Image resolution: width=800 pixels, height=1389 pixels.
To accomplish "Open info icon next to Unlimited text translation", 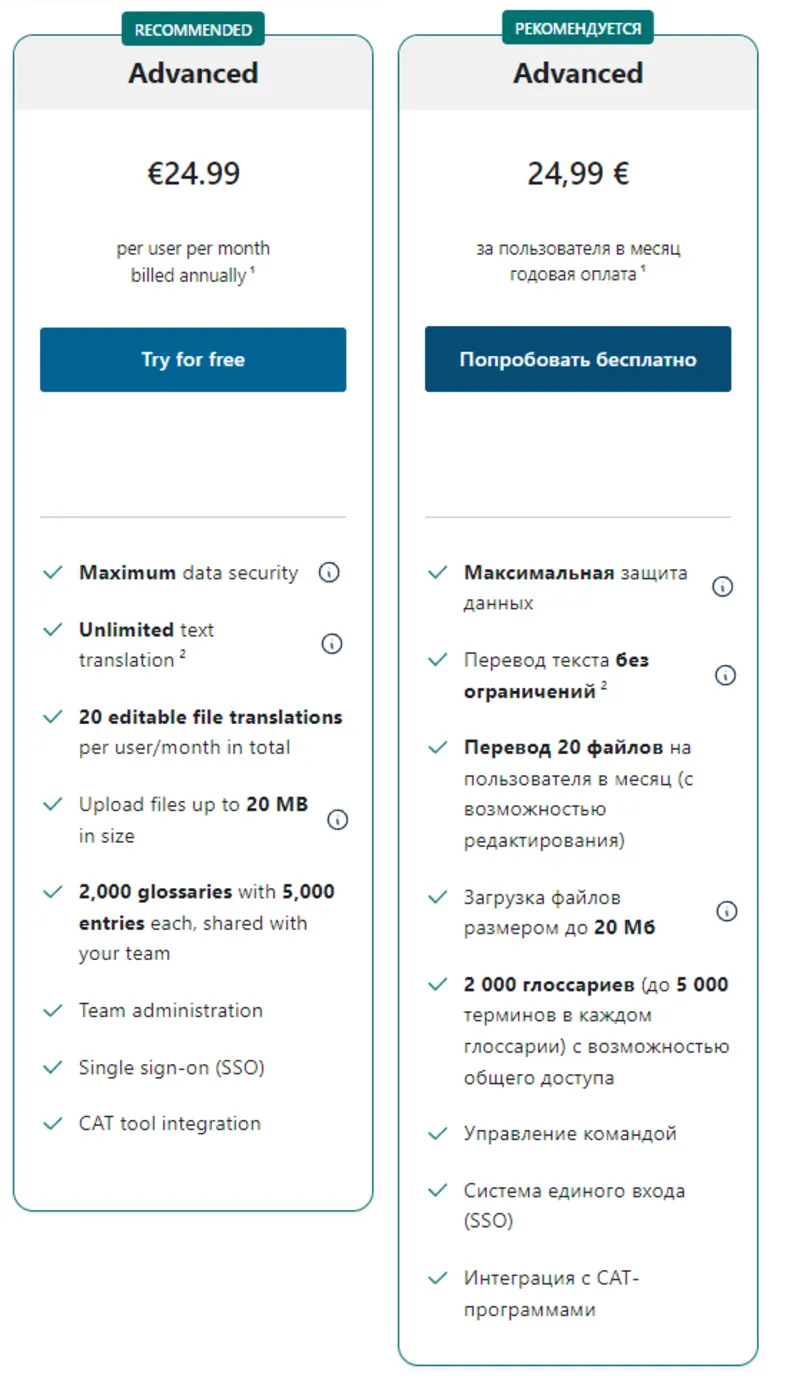I will [332, 644].
